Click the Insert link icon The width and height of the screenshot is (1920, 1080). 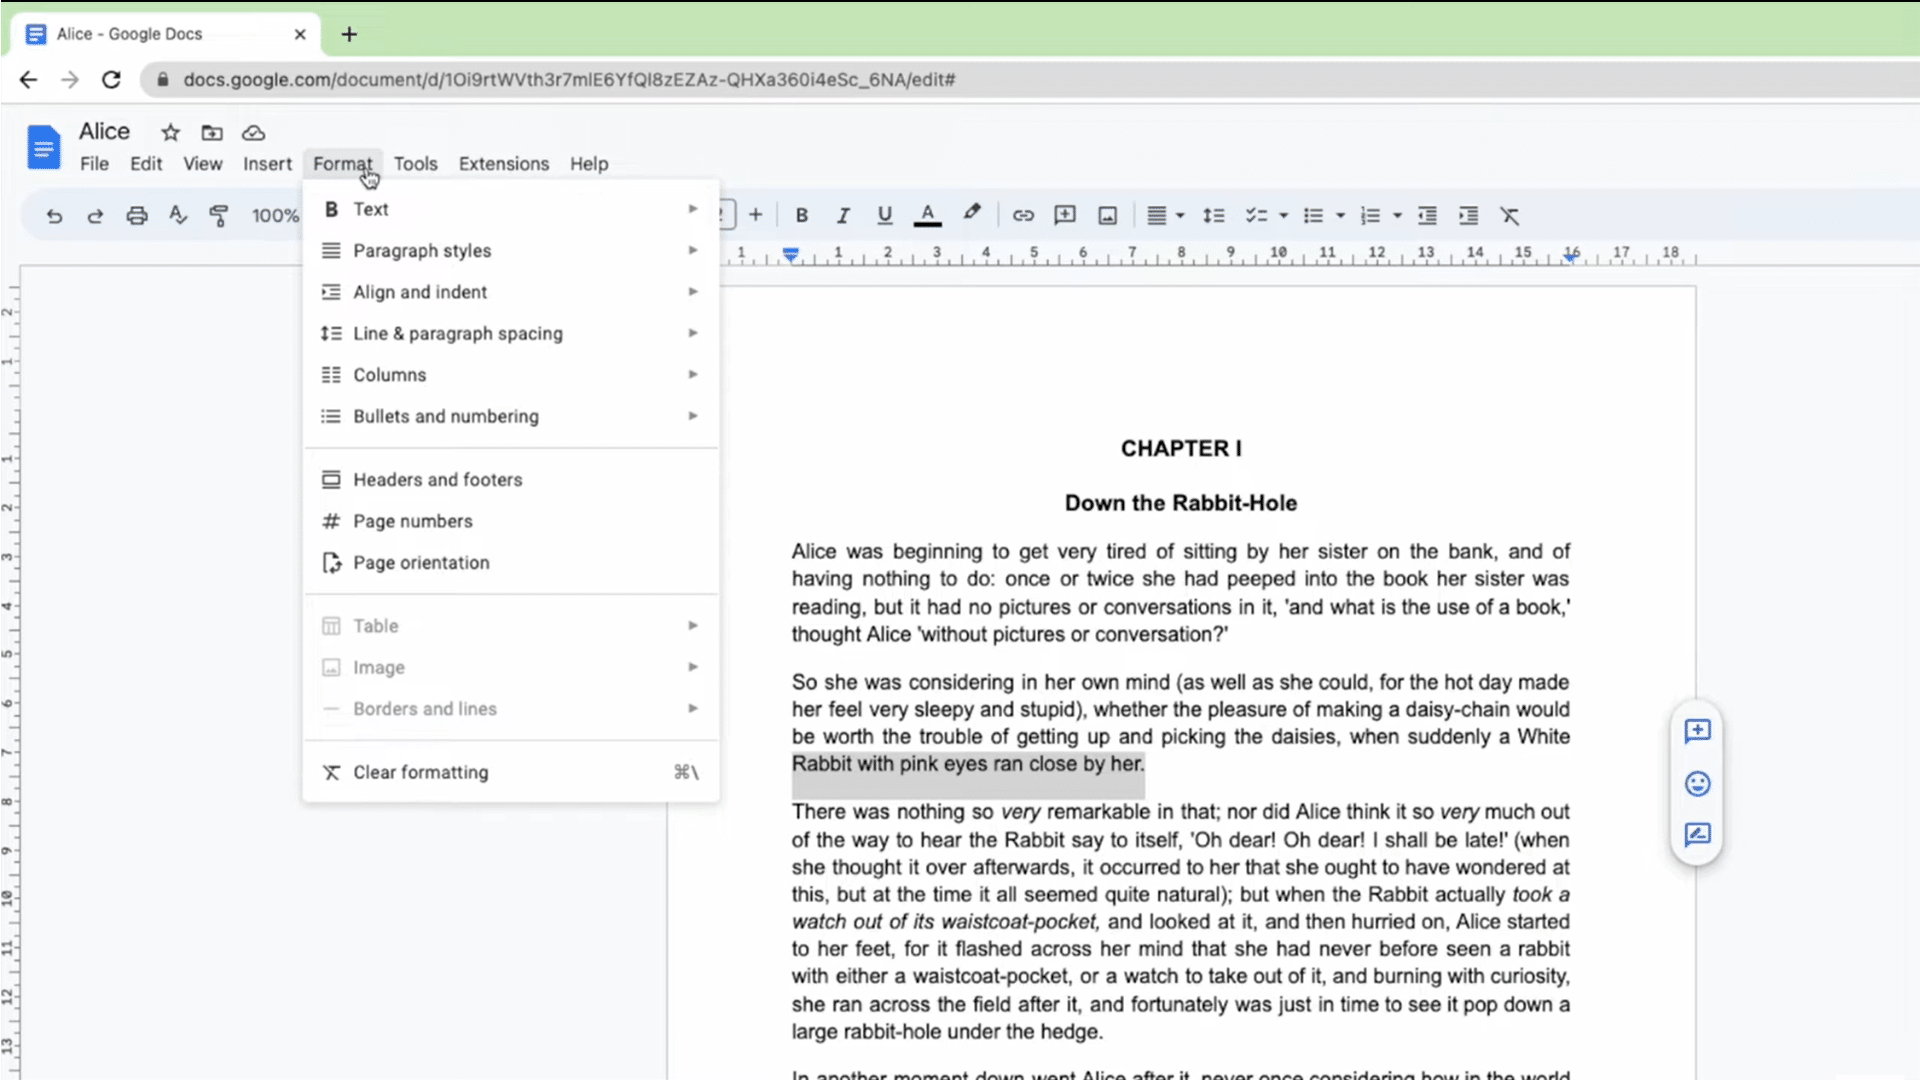(x=1023, y=215)
